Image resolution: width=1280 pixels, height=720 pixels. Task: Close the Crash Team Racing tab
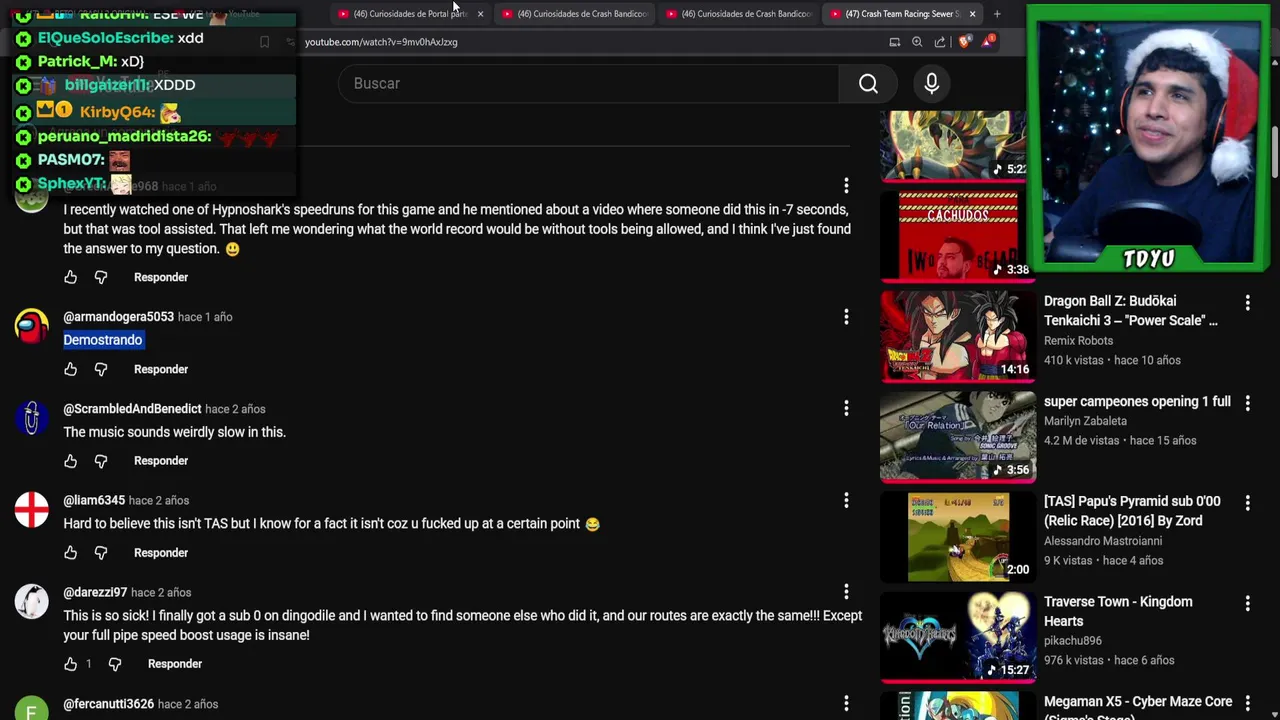point(972,14)
